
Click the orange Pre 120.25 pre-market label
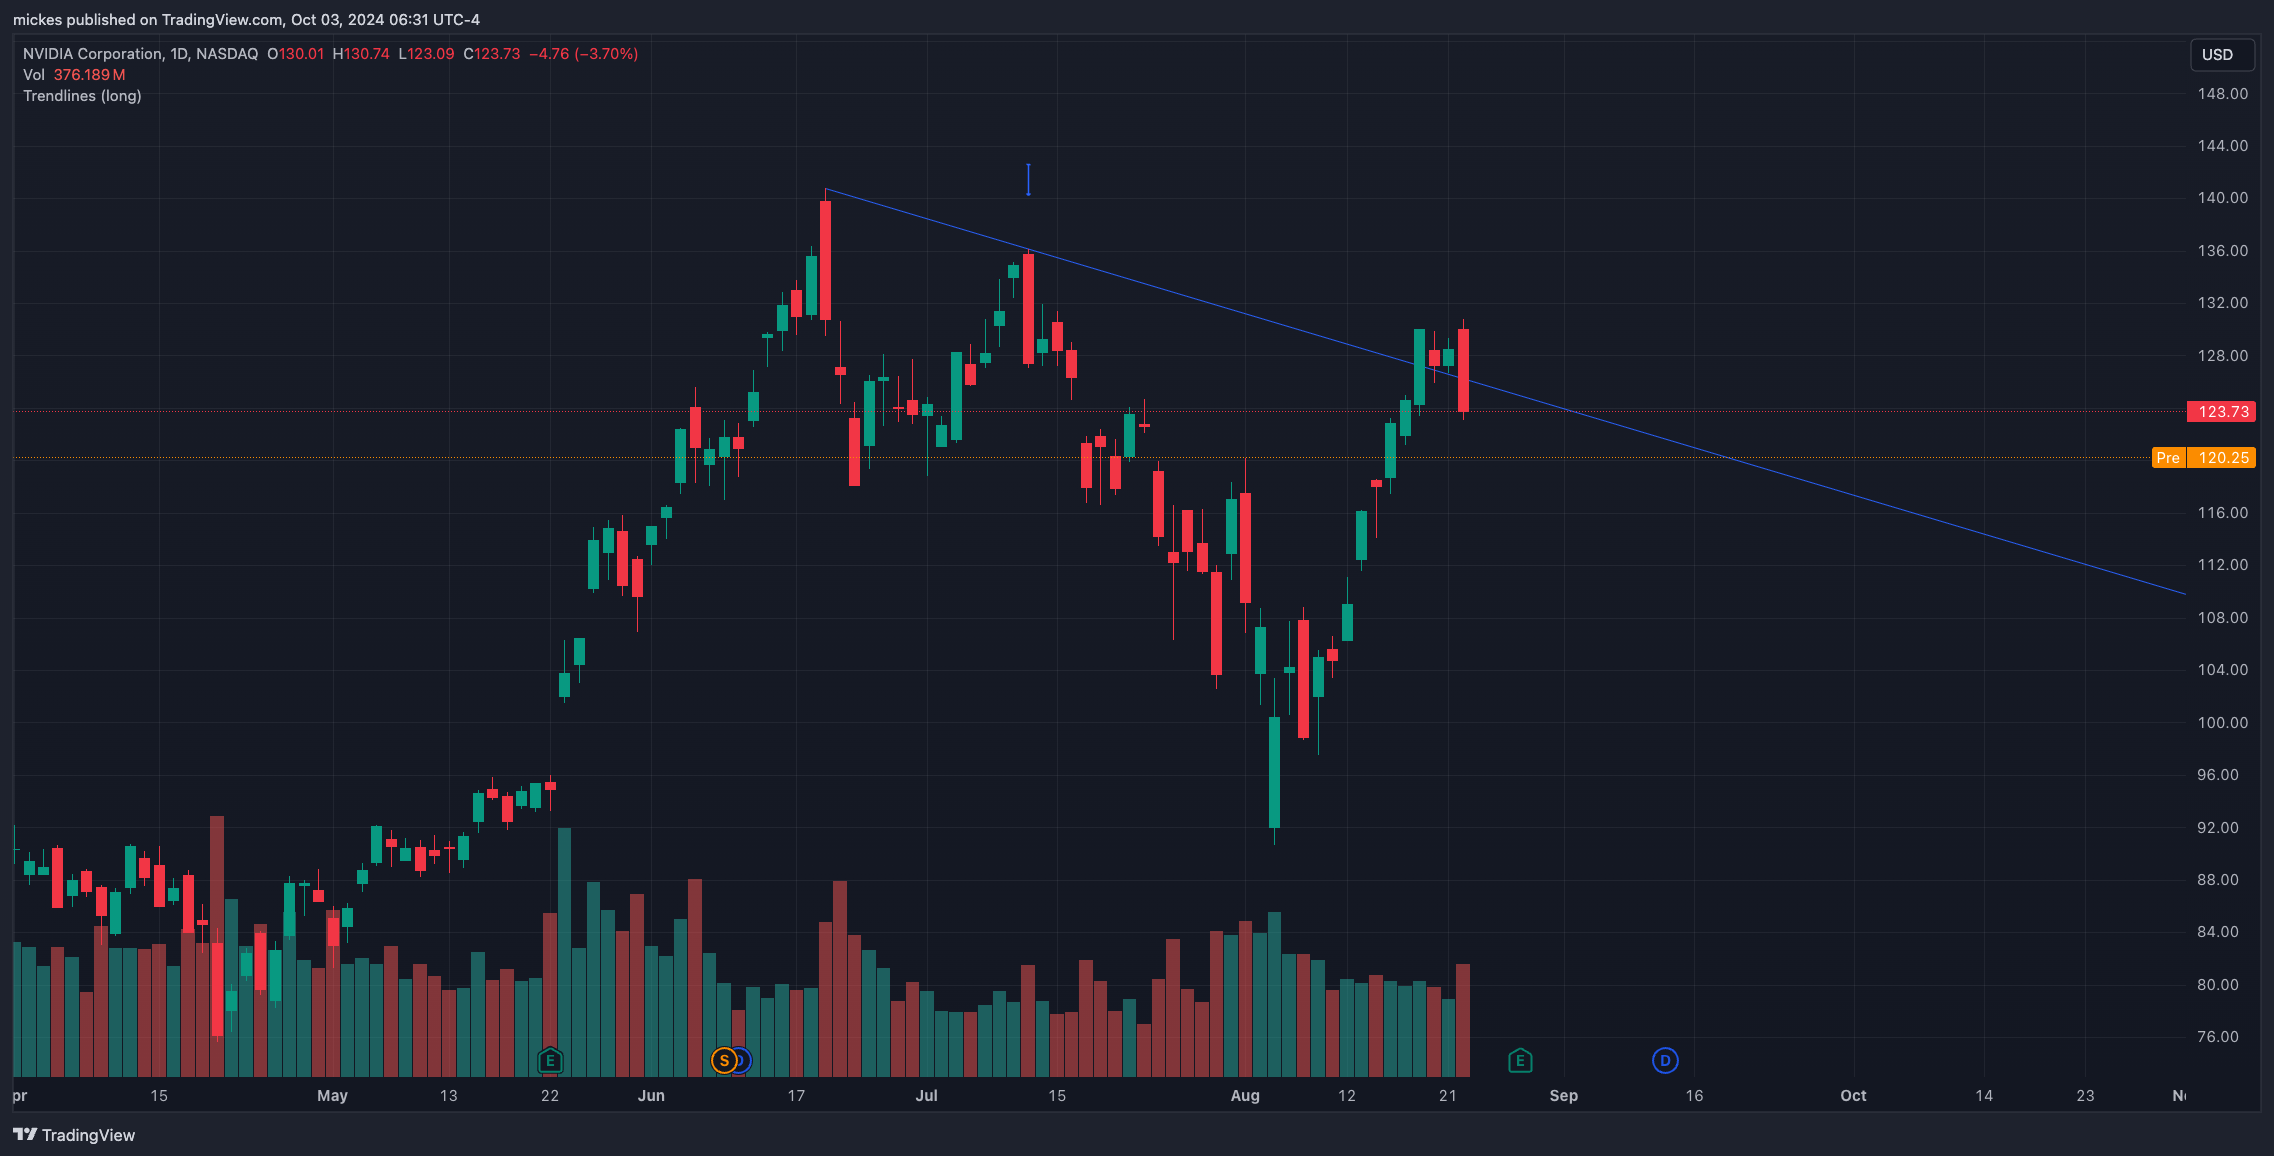[x=2203, y=457]
